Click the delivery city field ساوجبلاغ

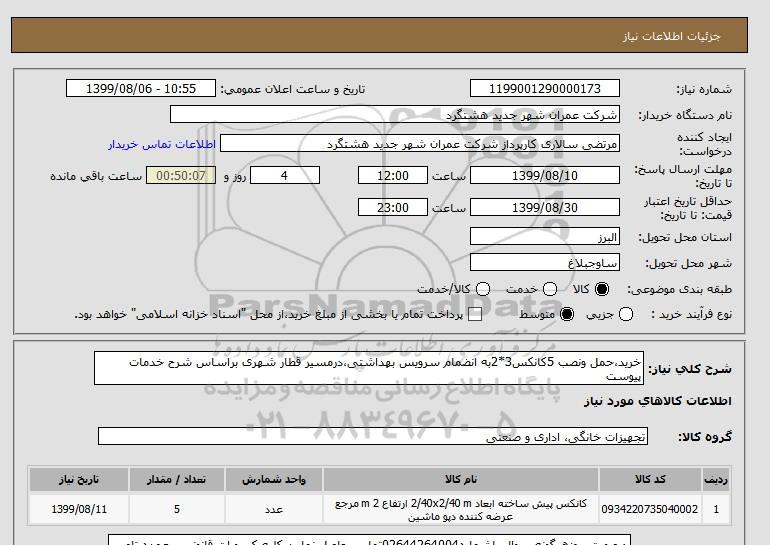545,263
